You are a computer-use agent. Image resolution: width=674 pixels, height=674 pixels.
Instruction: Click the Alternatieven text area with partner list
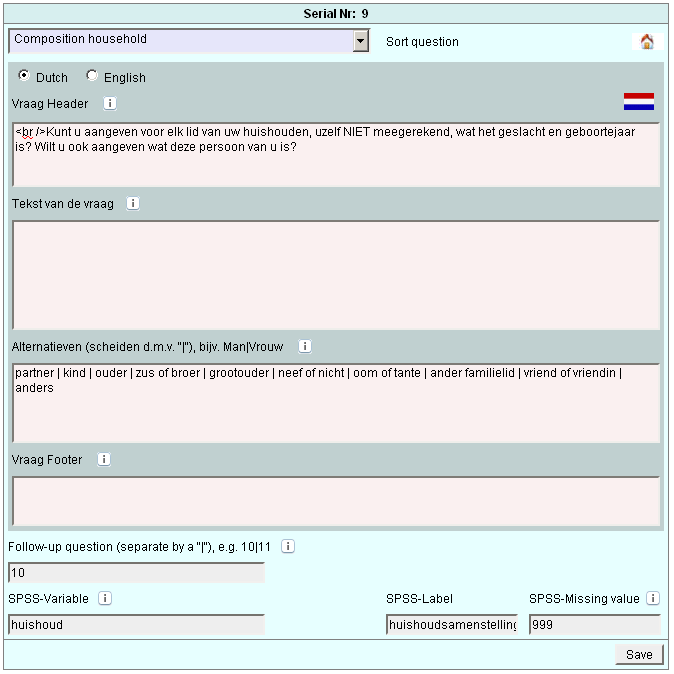coord(335,403)
